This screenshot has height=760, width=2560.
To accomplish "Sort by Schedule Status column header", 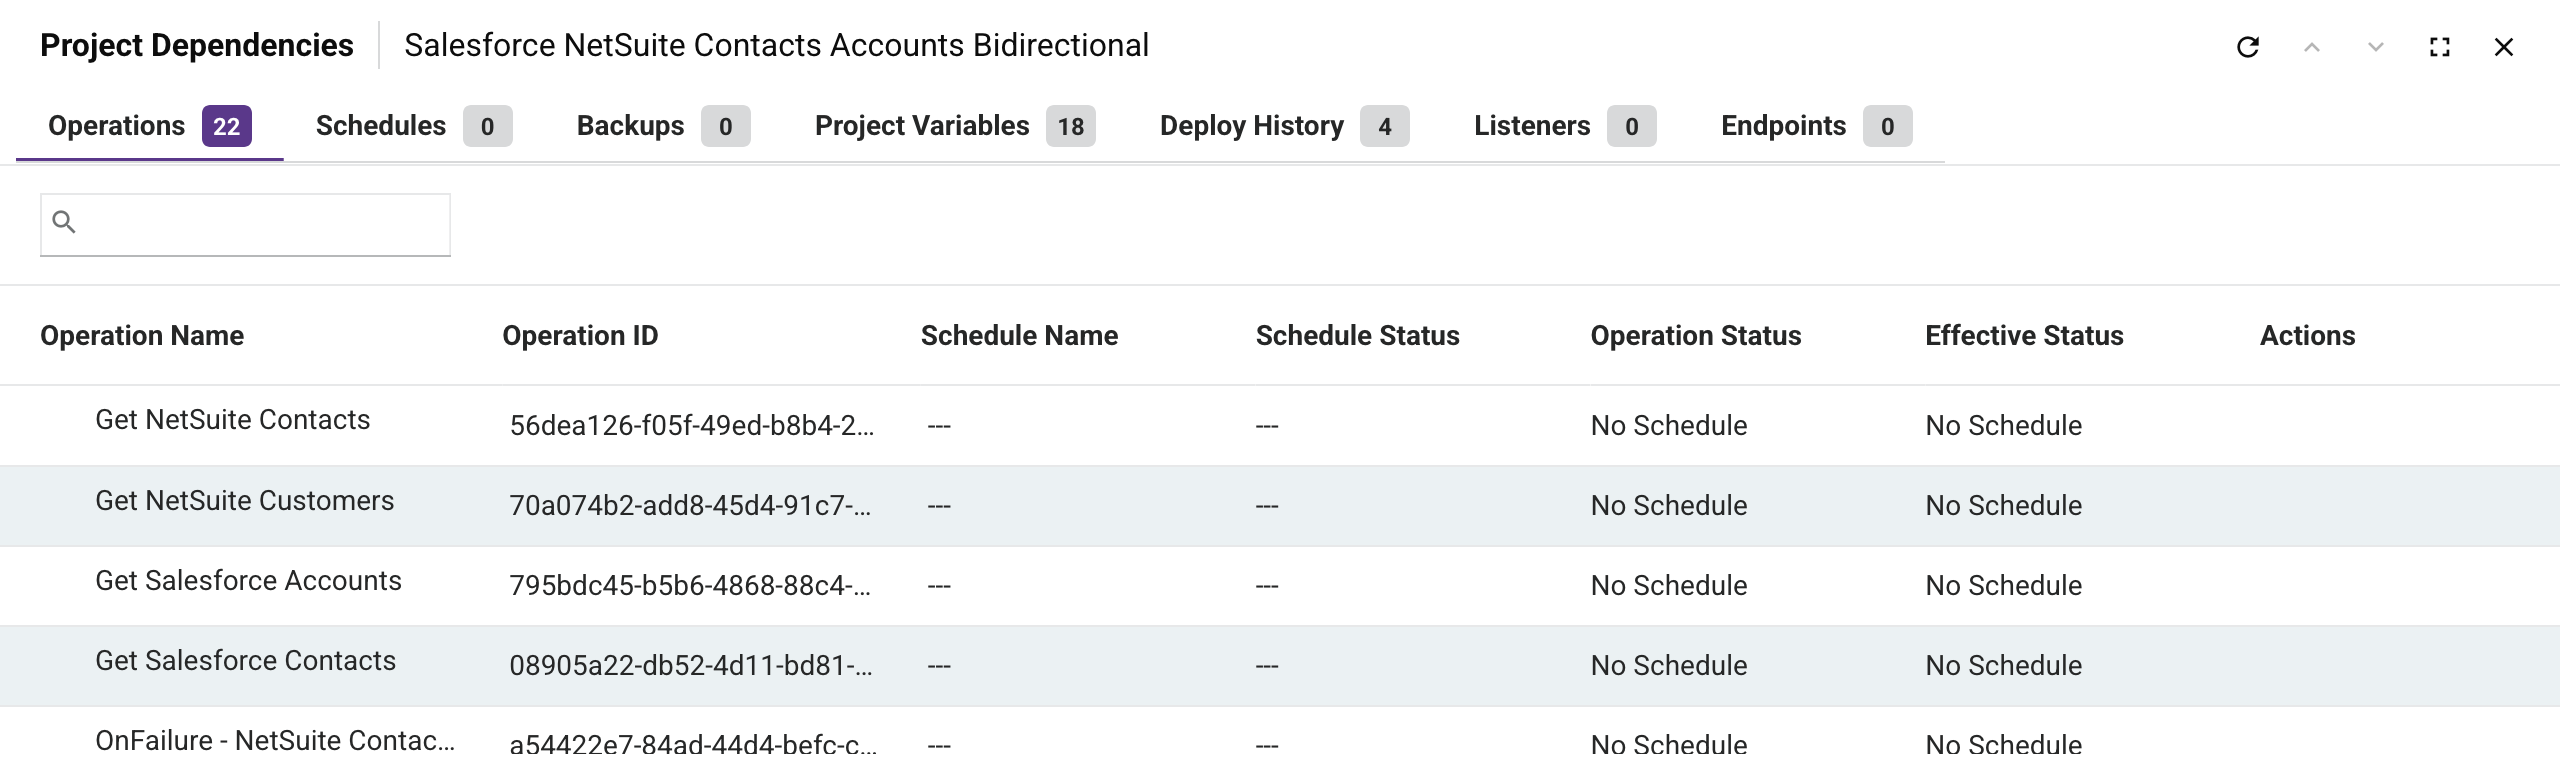I will [x=1357, y=336].
